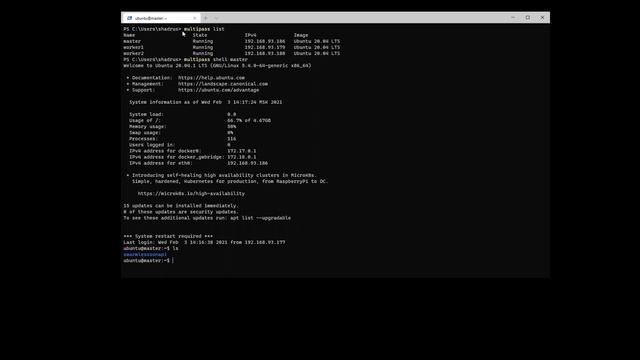Click master's IPv4 192.168.93.186 in the multipass list
The width and height of the screenshot is (640, 360).
click(x=265, y=41)
